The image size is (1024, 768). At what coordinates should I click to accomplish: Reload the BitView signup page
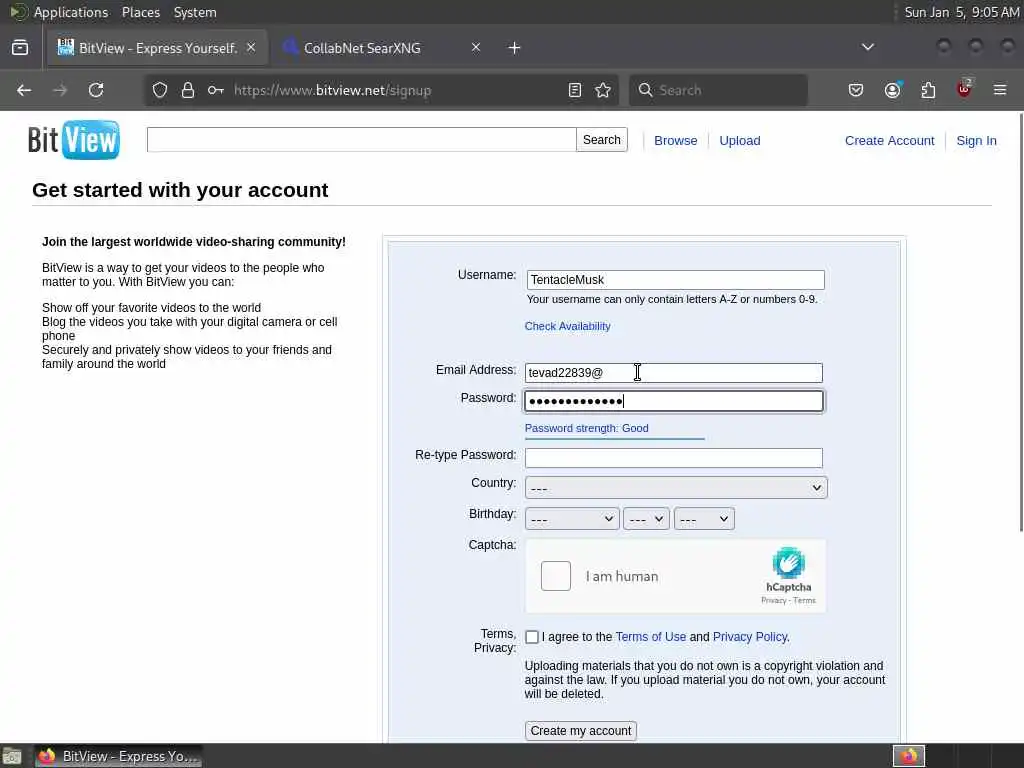96,90
